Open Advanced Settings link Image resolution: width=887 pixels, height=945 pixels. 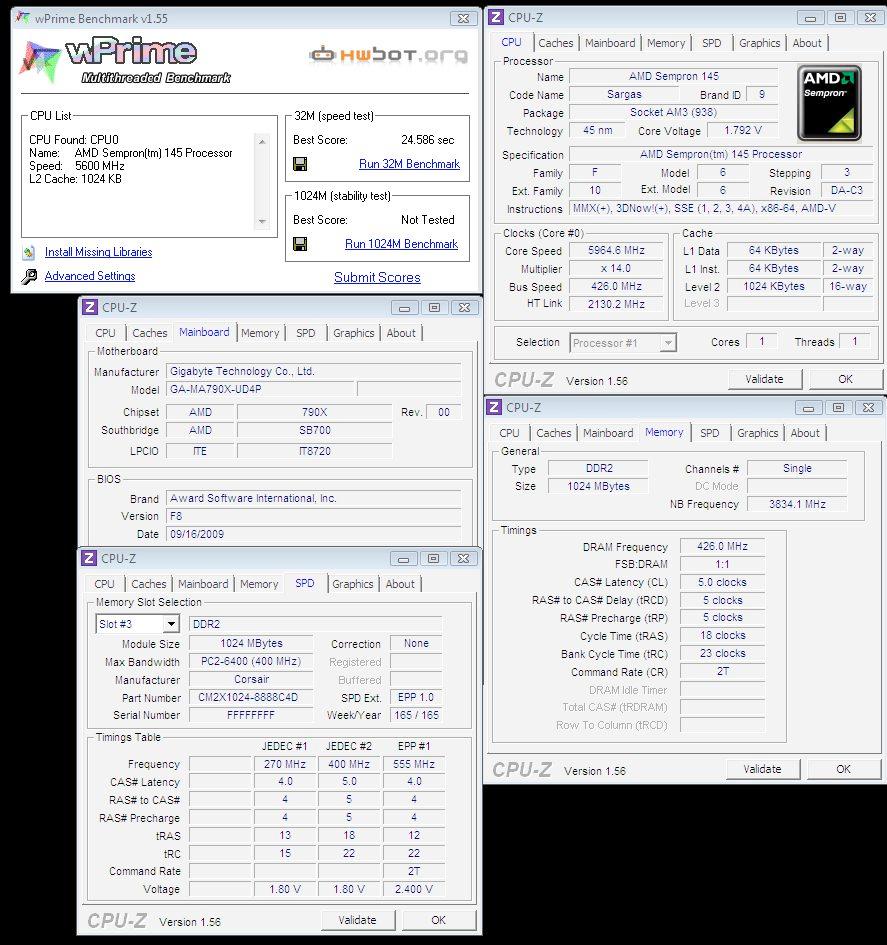pyautogui.click(x=90, y=276)
